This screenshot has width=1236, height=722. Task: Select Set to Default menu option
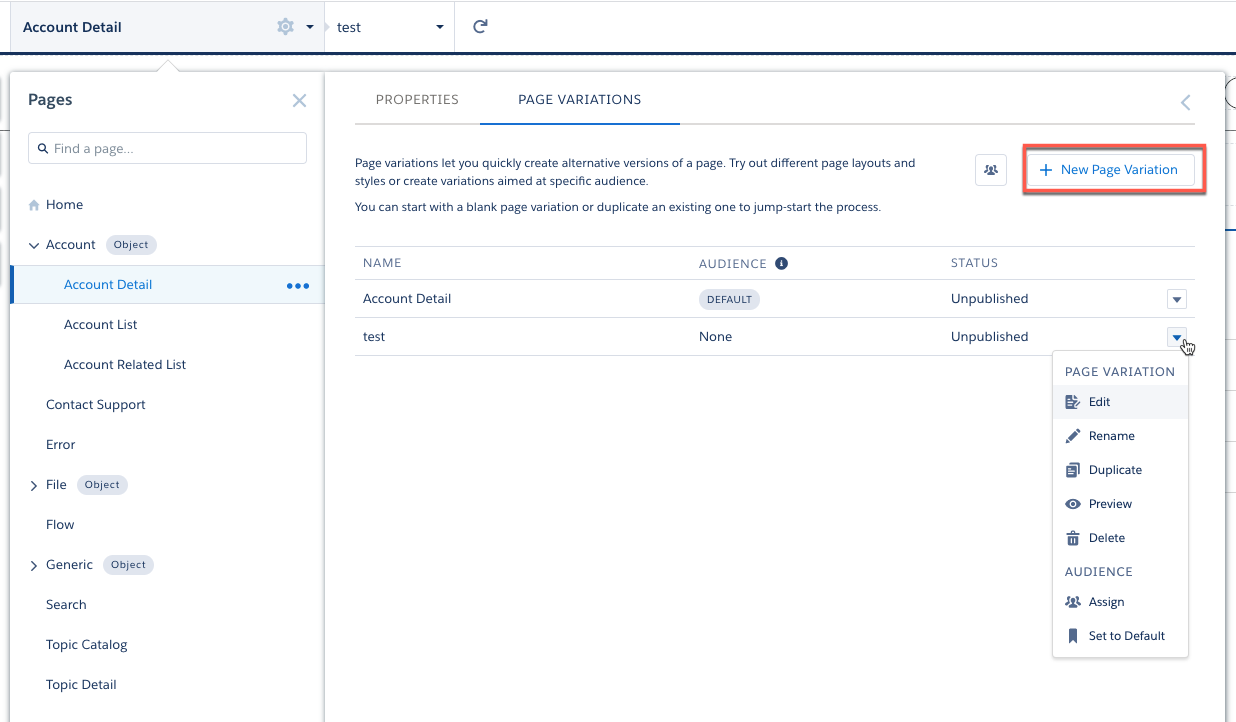click(1126, 636)
